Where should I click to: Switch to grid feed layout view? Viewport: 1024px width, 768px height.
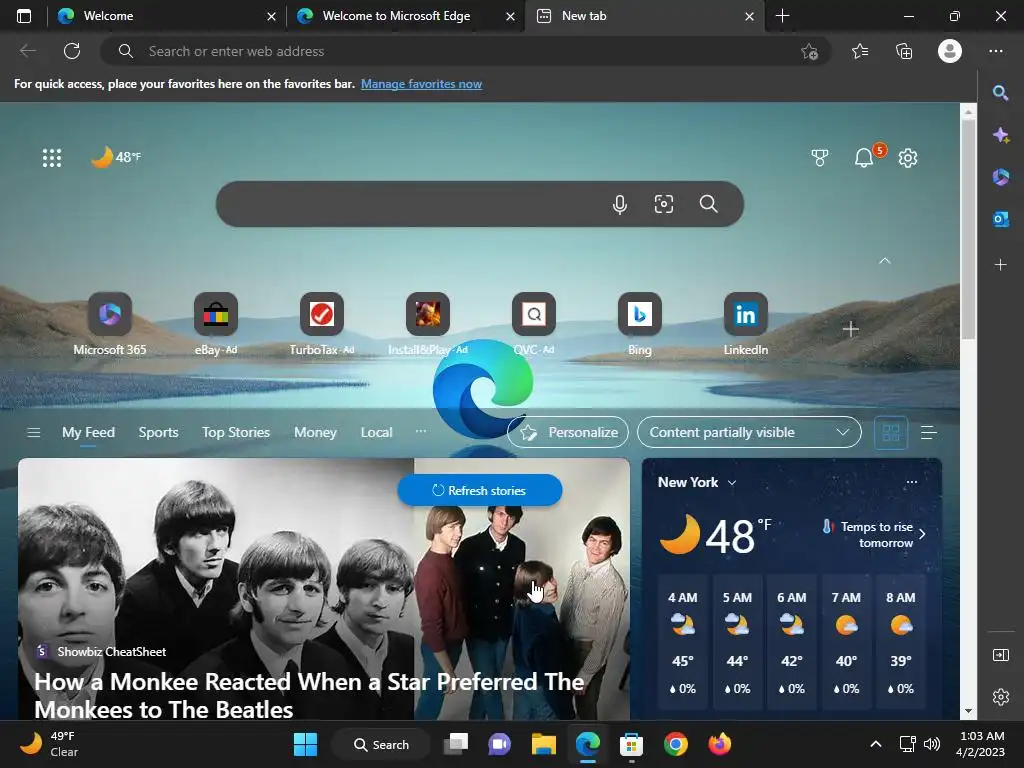tap(891, 432)
